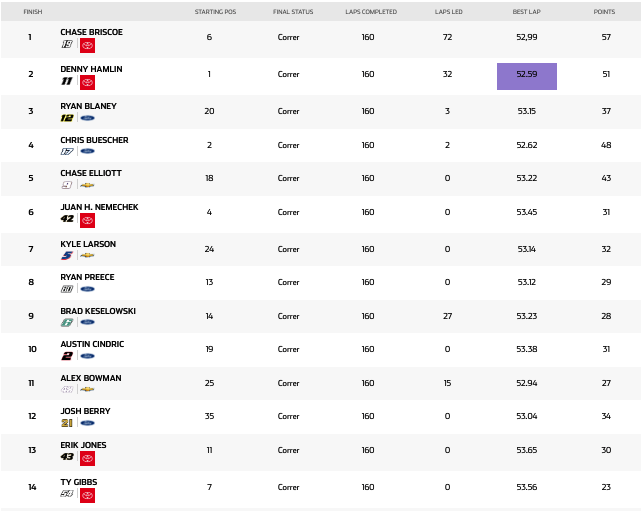Click Denny Hamlin's number 11 car icon

click(67, 82)
